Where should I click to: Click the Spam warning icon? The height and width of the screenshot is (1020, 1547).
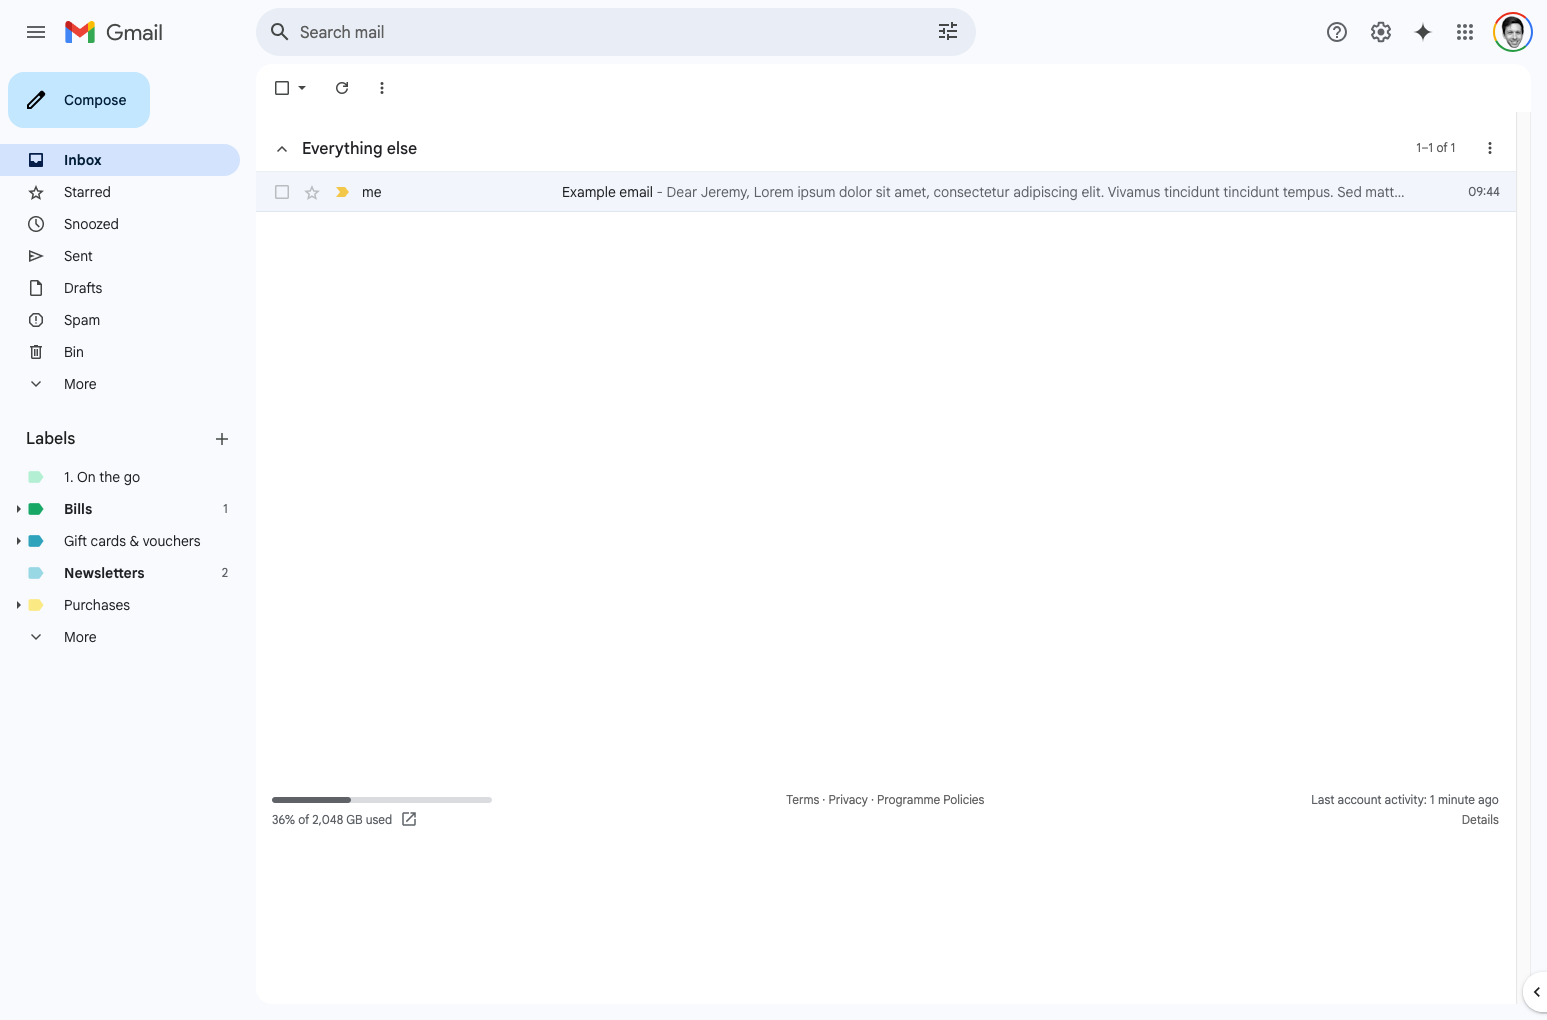pyautogui.click(x=36, y=320)
